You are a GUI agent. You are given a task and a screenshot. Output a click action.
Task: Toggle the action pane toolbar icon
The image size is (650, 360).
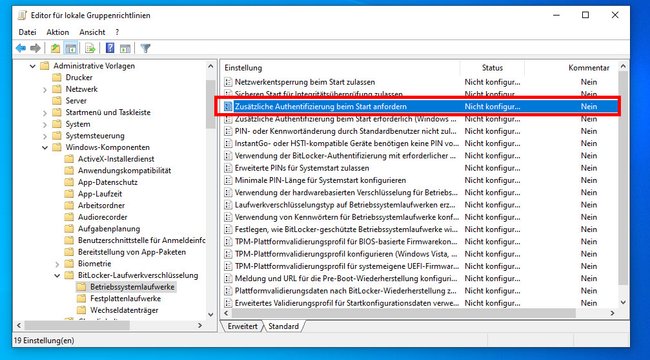point(125,49)
